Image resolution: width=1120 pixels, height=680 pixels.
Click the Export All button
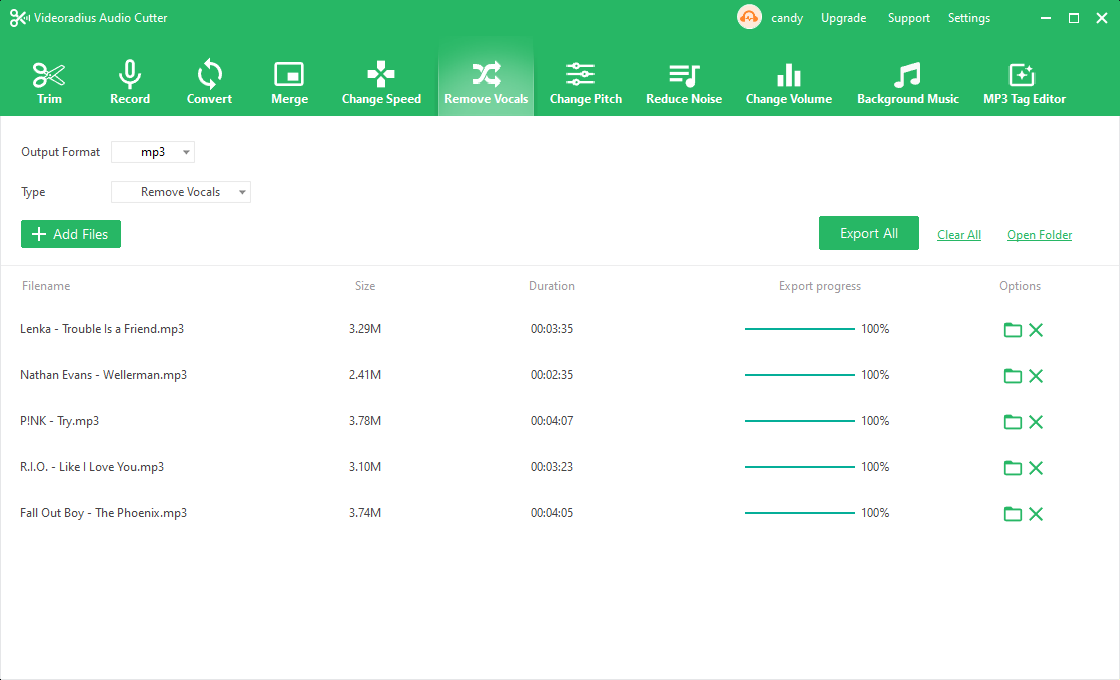click(869, 234)
